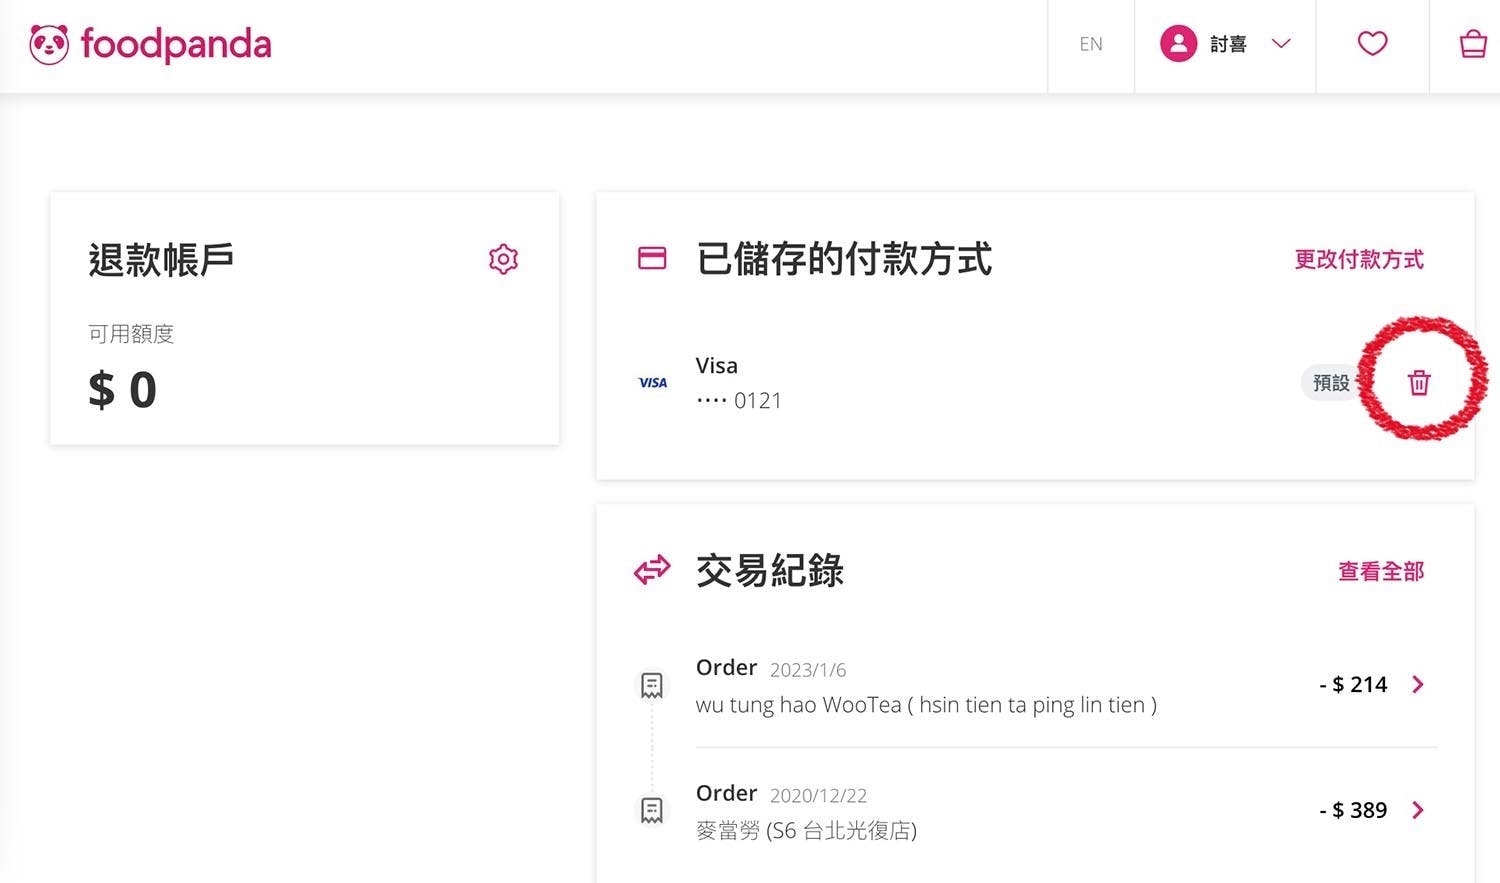Switch language to EN

pos(1091,44)
